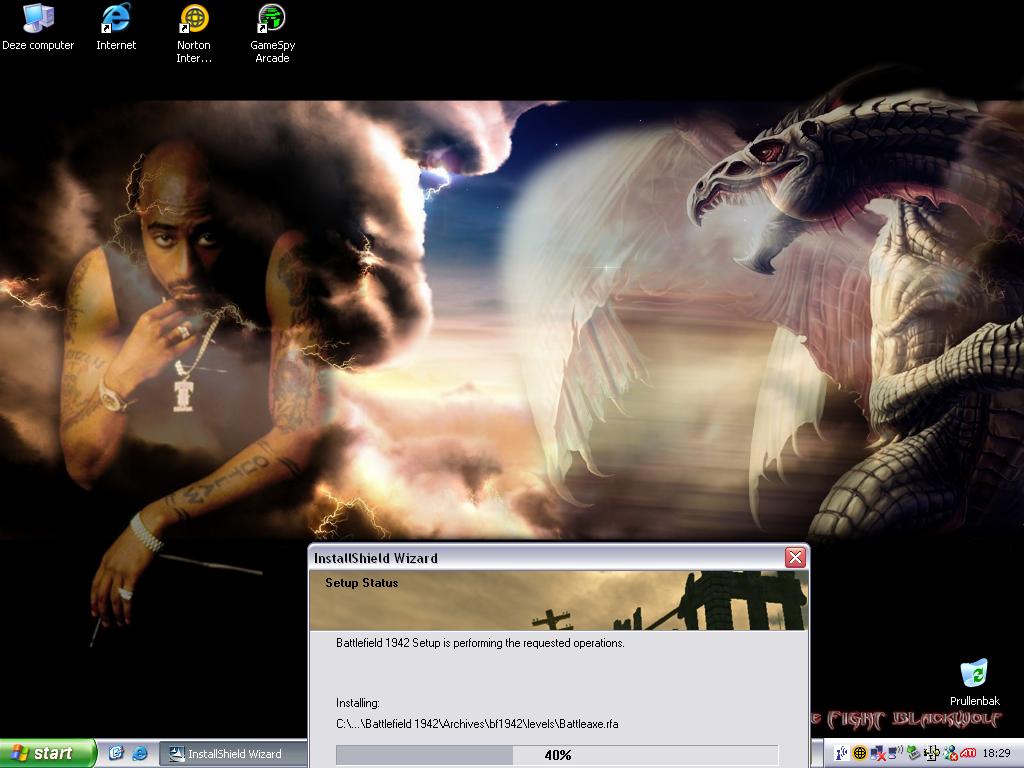Click the disconnected network tray icon
This screenshot has height=768, width=1024.
click(878, 753)
